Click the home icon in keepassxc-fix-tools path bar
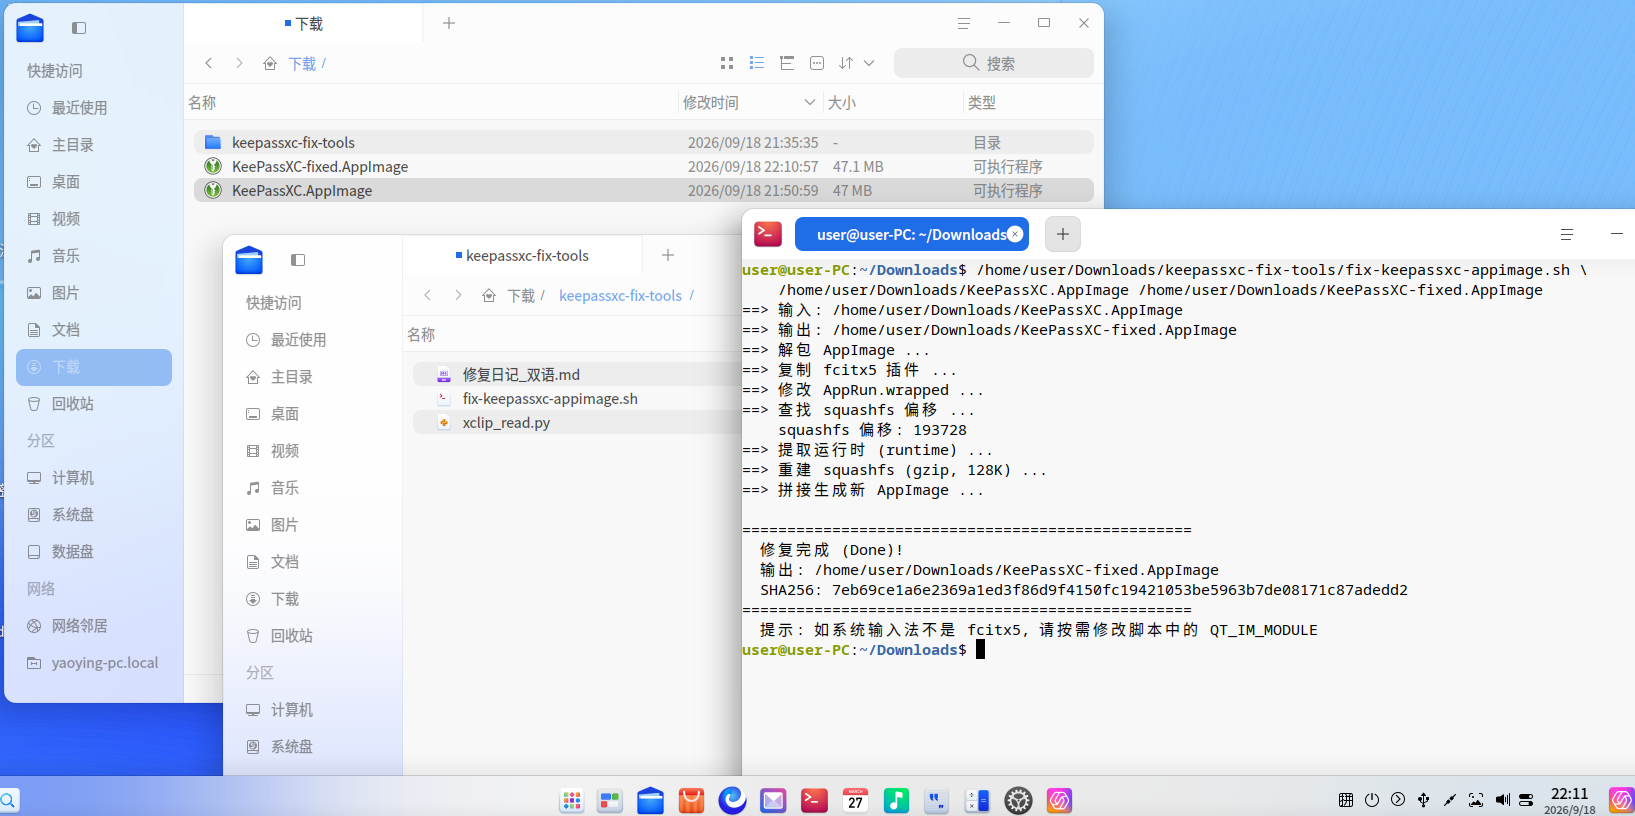The image size is (1635, 816). tap(489, 296)
